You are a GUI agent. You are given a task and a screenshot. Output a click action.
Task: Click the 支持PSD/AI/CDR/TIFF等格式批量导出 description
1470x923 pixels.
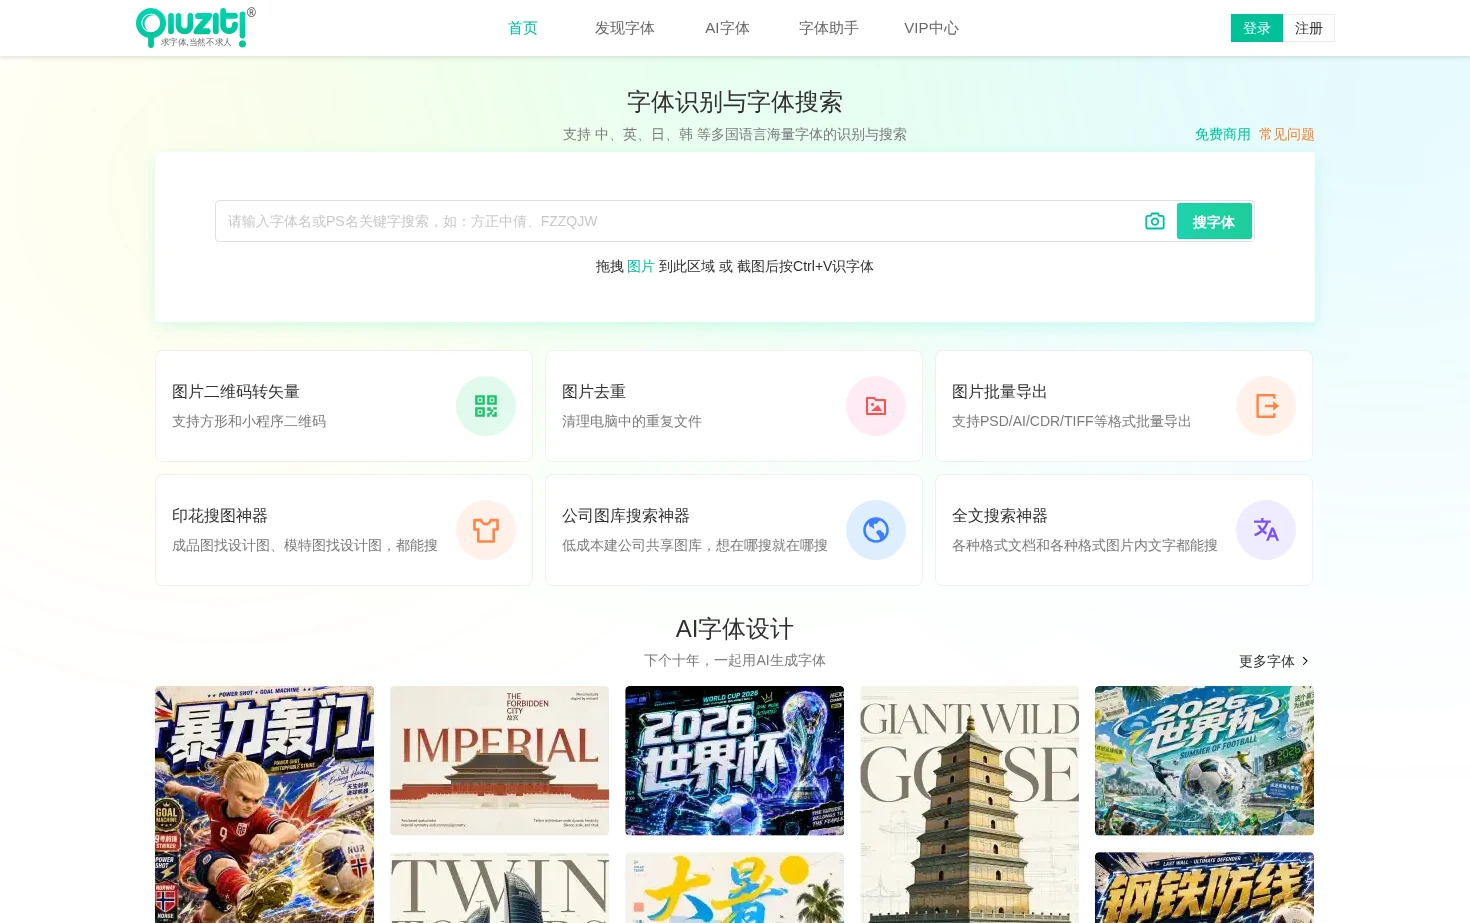coord(1072,421)
